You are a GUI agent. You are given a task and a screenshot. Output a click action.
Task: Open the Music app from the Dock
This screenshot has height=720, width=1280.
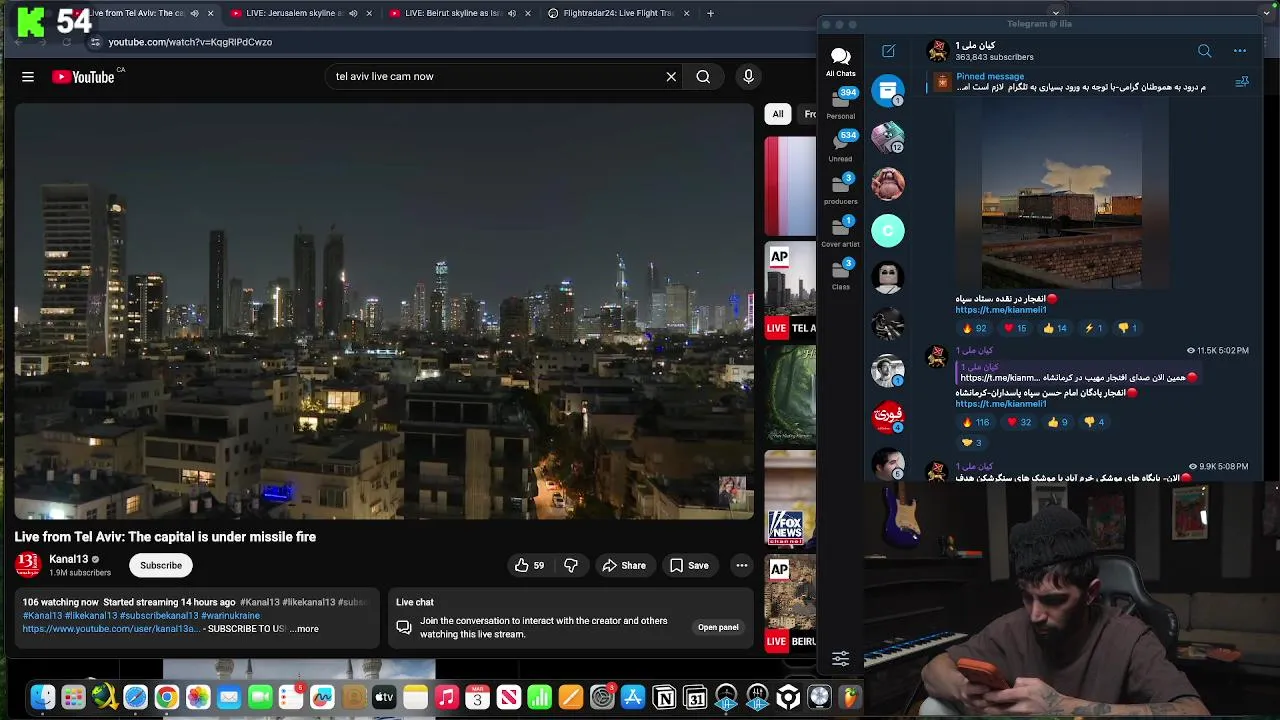446,697
